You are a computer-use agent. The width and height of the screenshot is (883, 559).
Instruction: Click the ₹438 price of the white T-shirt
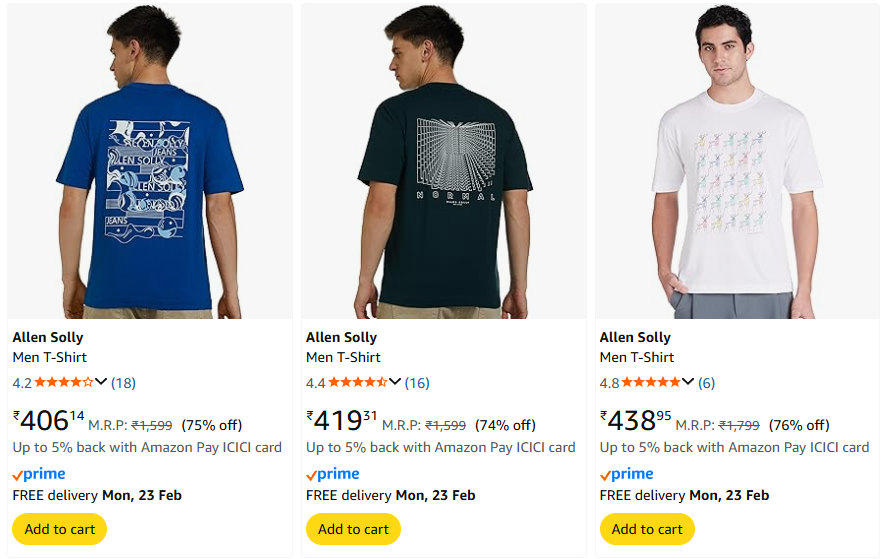pyautogui.click(x=635, y=421)
